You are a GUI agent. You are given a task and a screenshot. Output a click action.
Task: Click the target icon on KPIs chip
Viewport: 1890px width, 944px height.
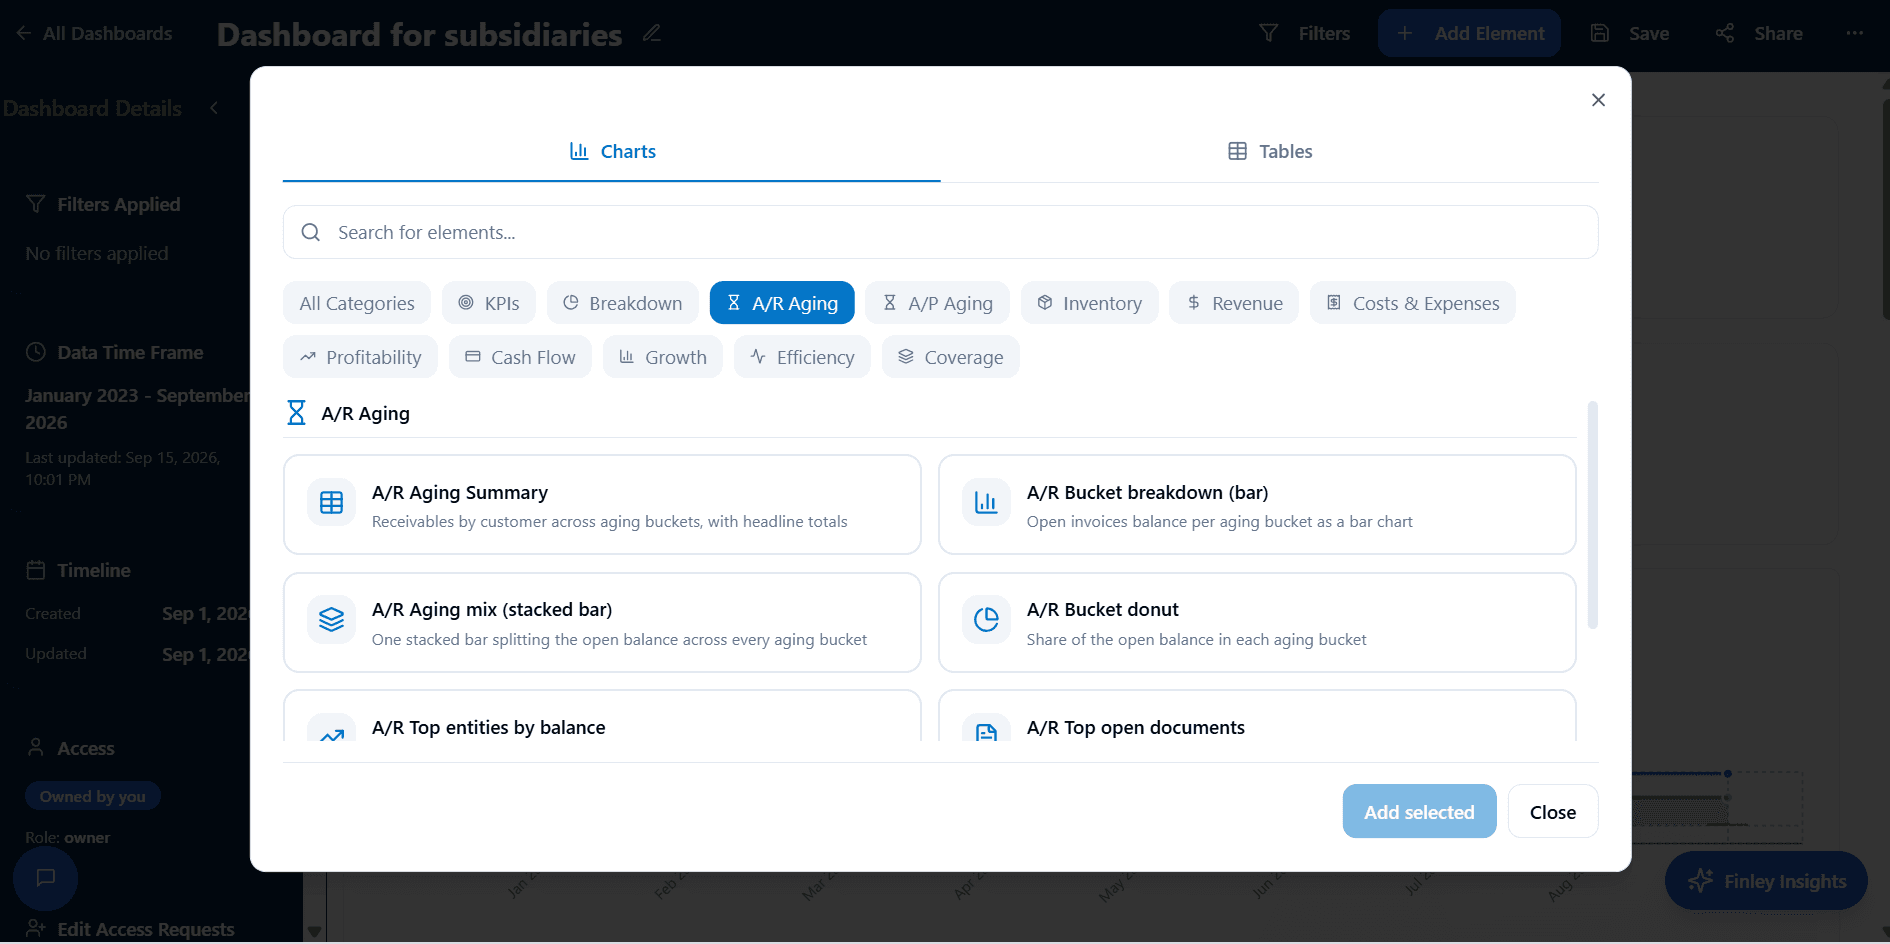pos(466,302)
